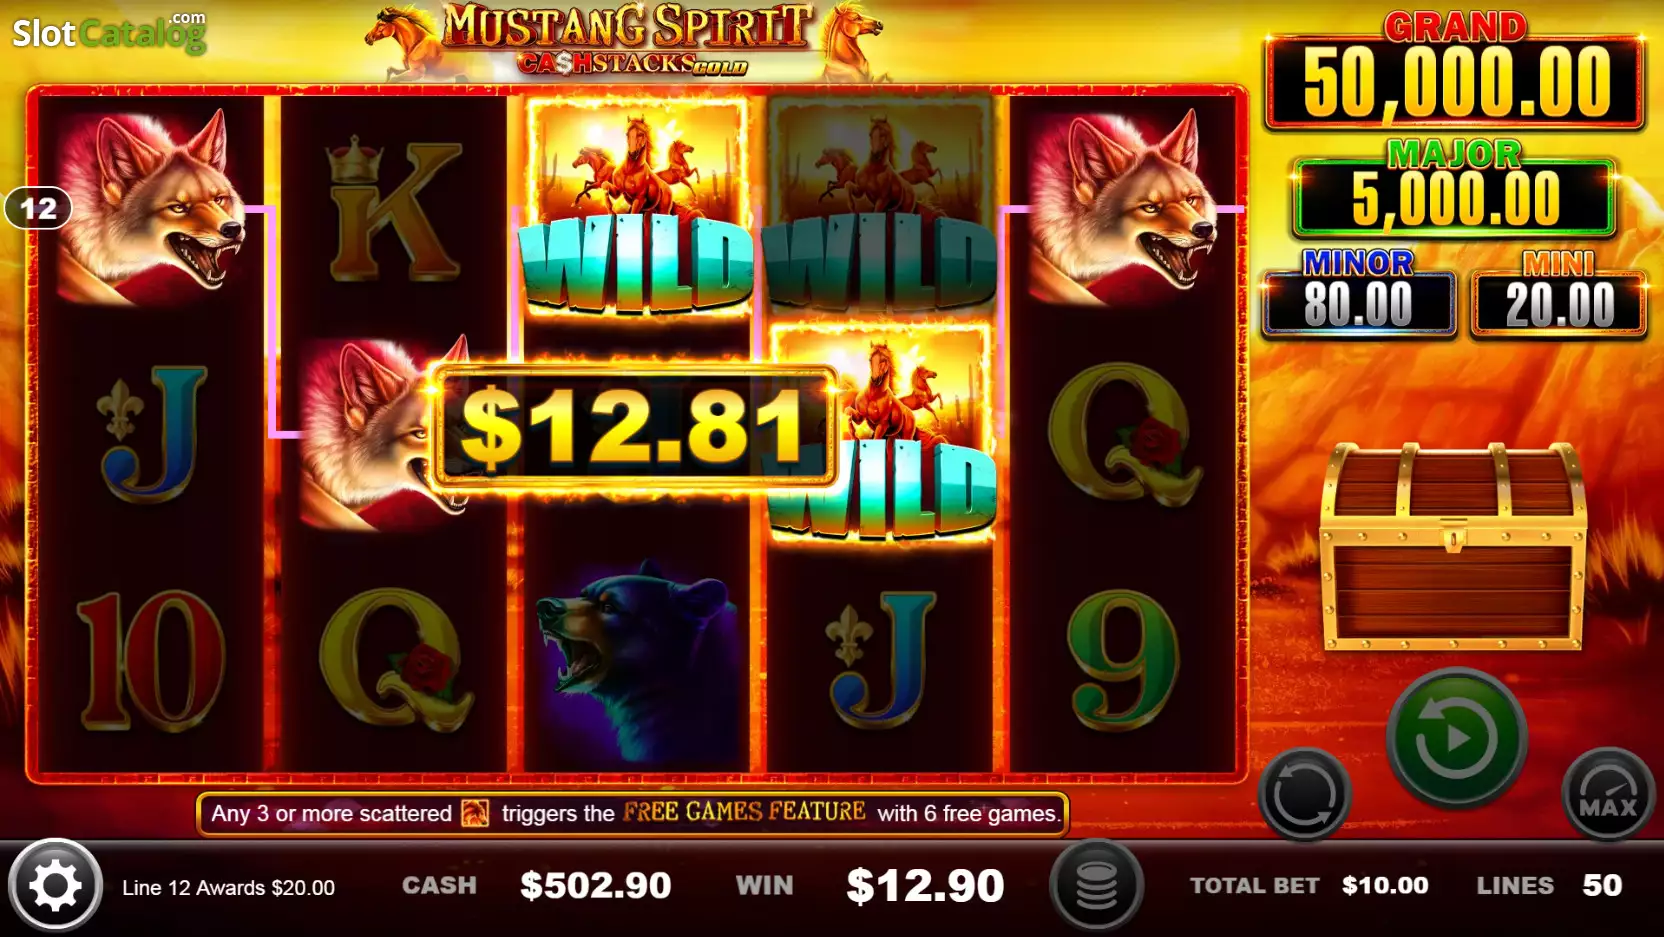This screenshot has width=1664, height=937.
Task: Click the line 12 indicator badge
Action: point(38,208)
